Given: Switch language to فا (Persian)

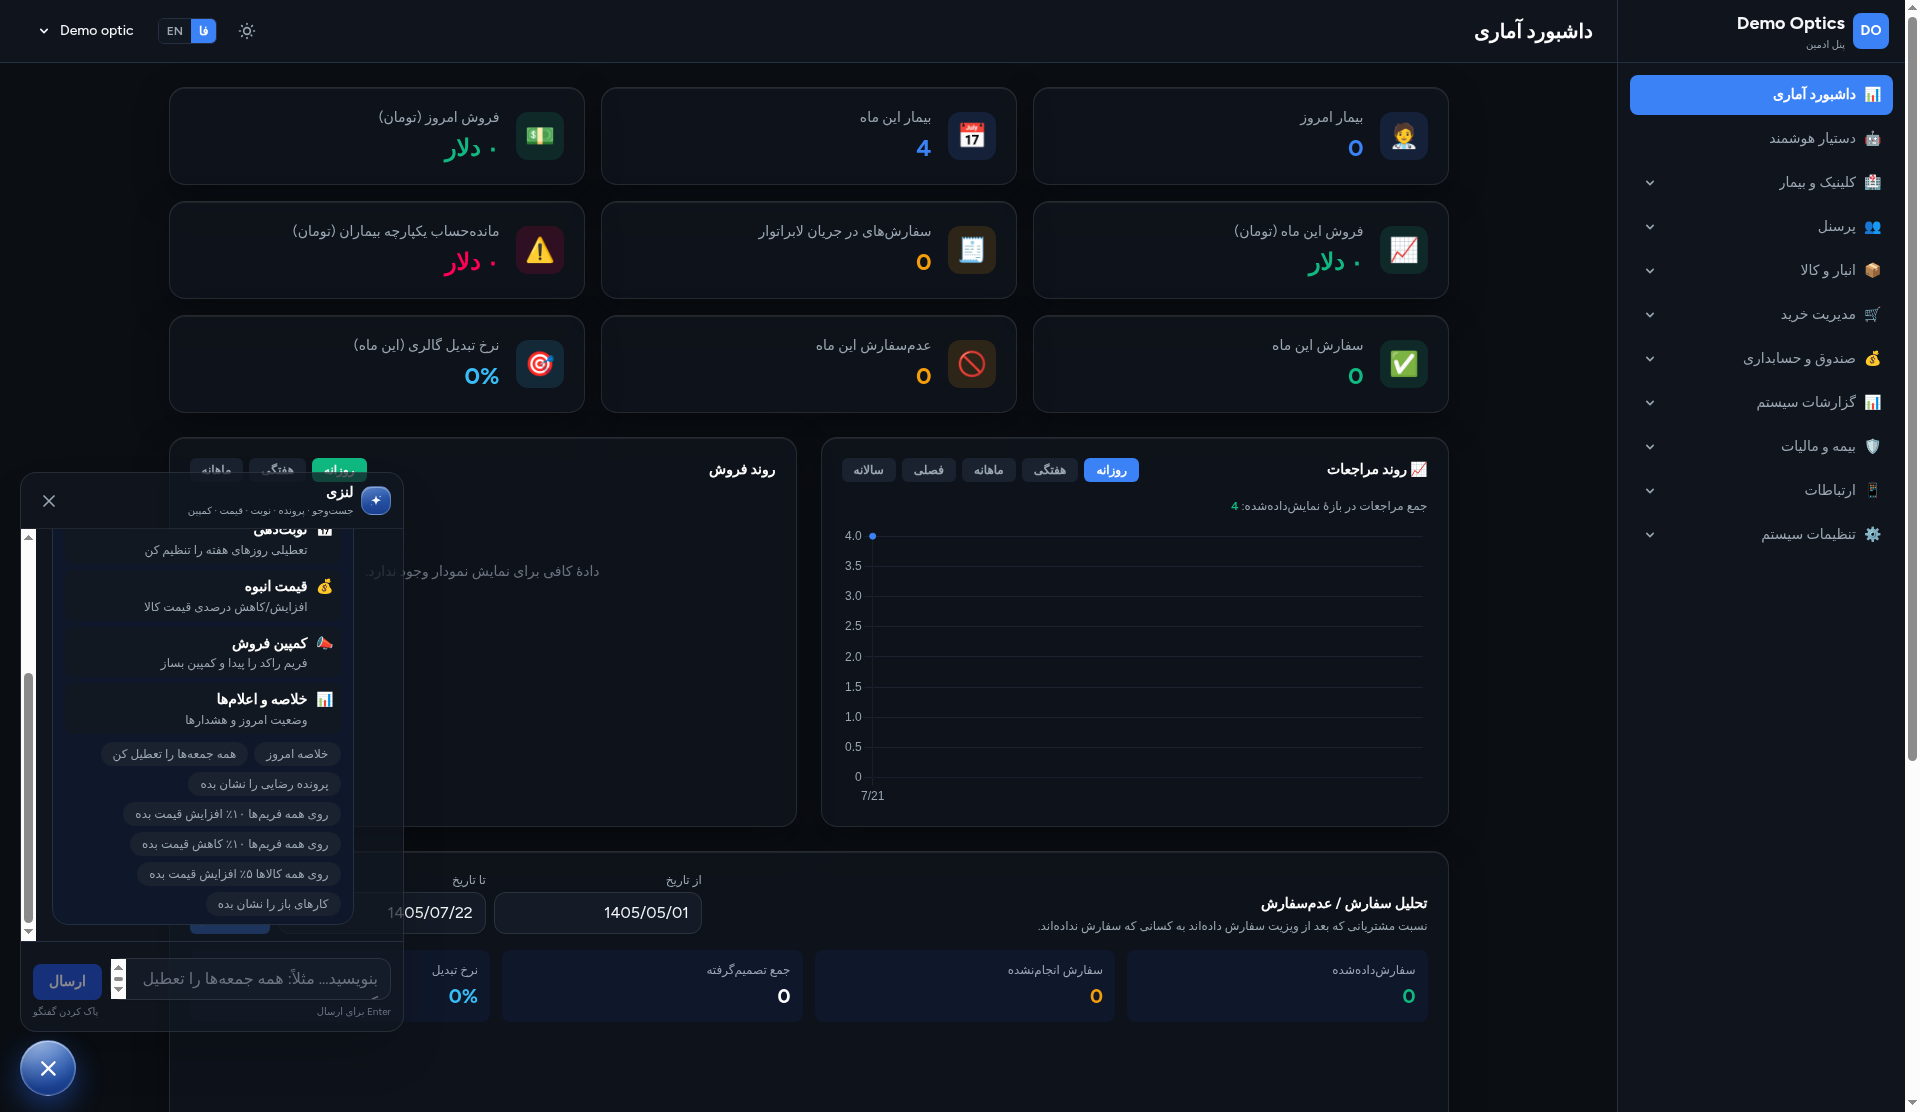Looking at the screenshot, I should [203, 31].
